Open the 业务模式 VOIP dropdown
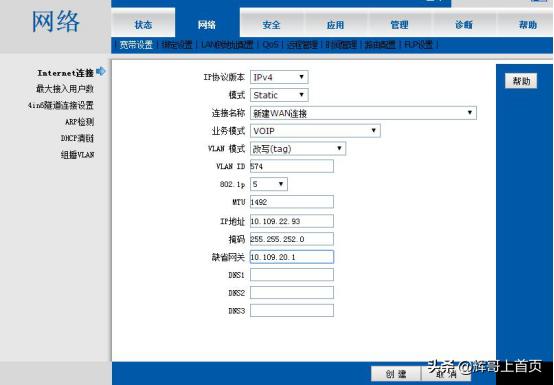 click(x=315, y=131)
